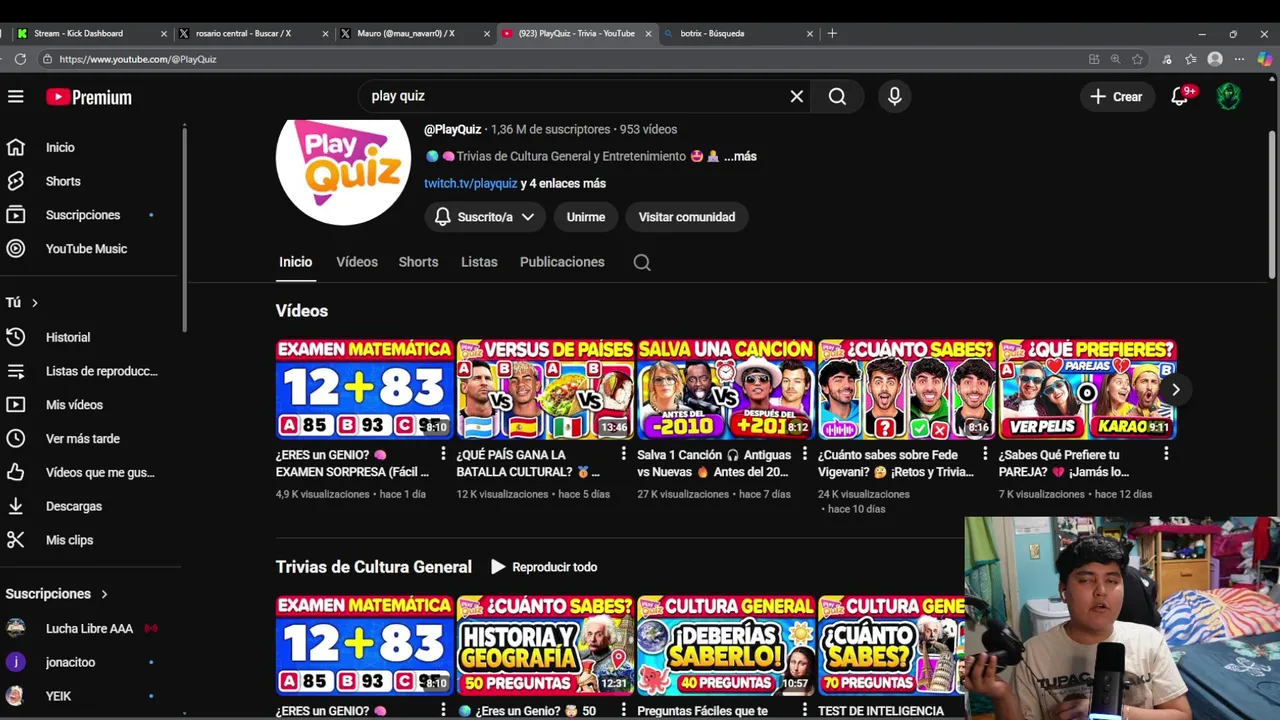The image size is (1280, 720).
Task: Open options for Fede Vigevani video
Action: [985, 454]
